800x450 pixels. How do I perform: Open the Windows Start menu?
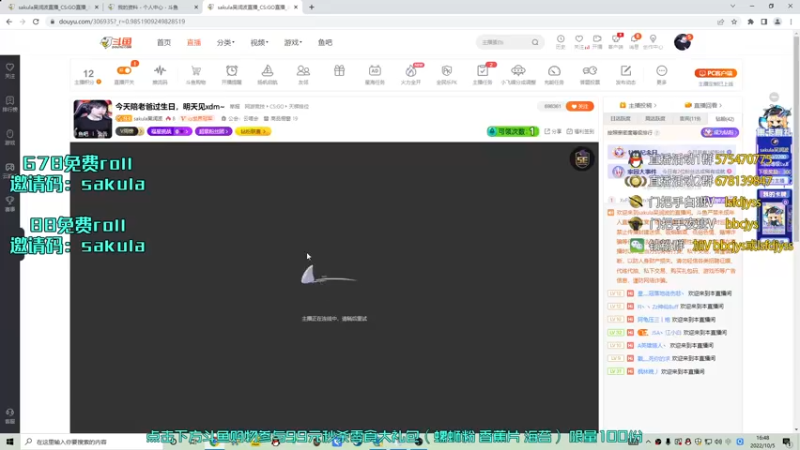(x=10, y=441)
